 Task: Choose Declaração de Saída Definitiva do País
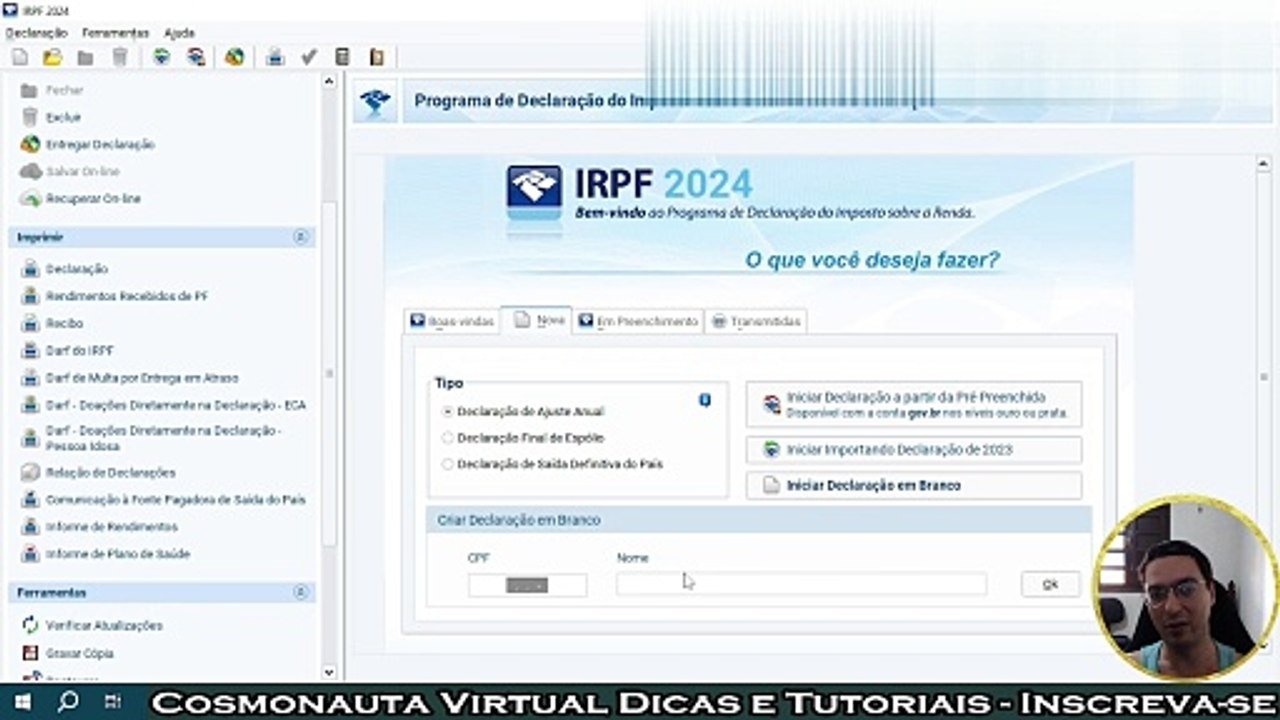[447, 464]
